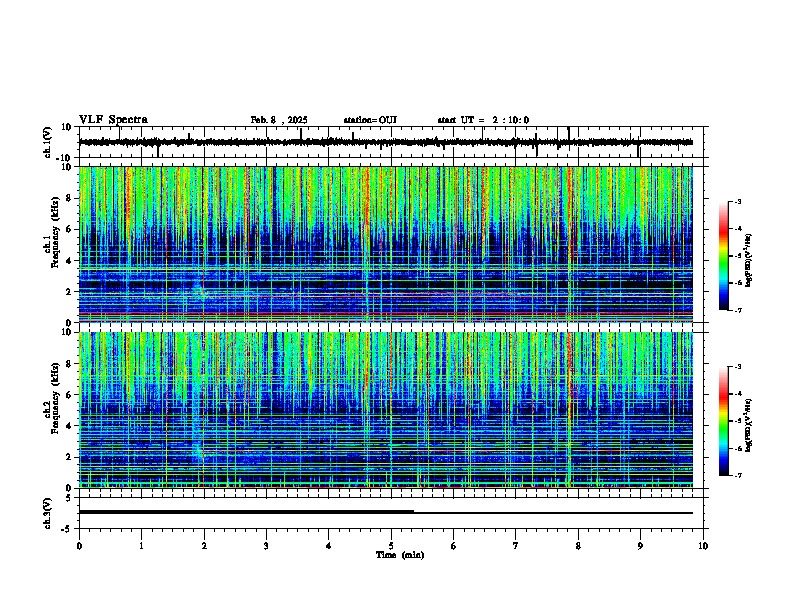Click inside the ch.2 frequency spectrogram
Screen dimensions: 792x612
385,410
